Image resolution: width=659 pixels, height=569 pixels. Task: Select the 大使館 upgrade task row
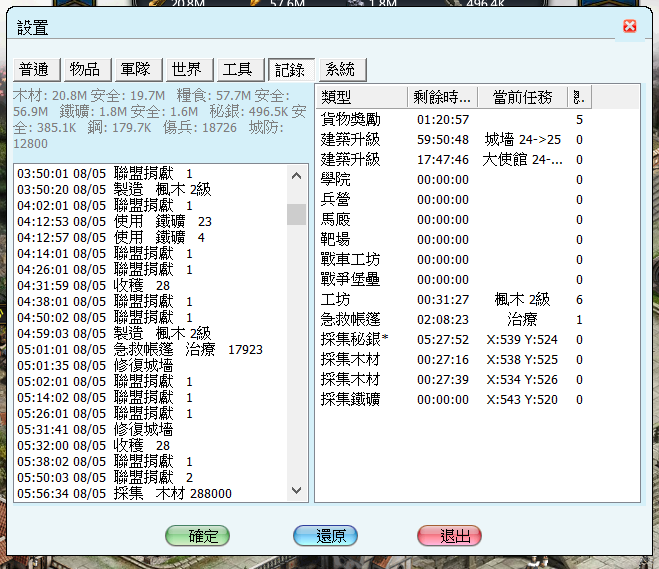pyautogui.click(x=454, y=160)
